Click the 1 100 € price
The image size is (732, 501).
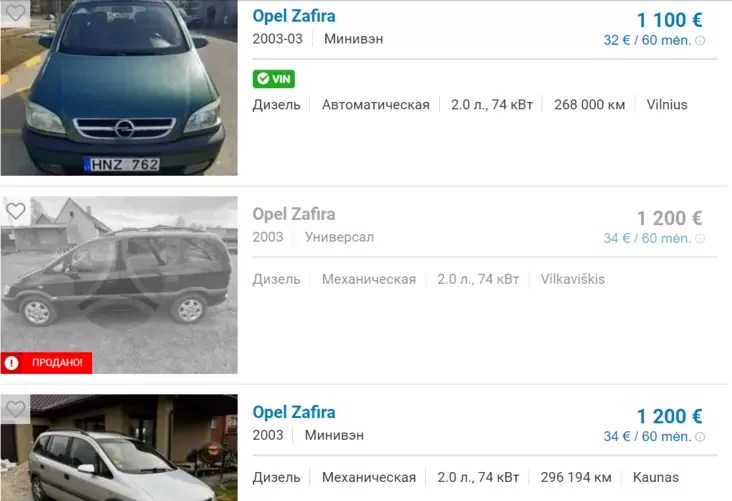point(669,20)
